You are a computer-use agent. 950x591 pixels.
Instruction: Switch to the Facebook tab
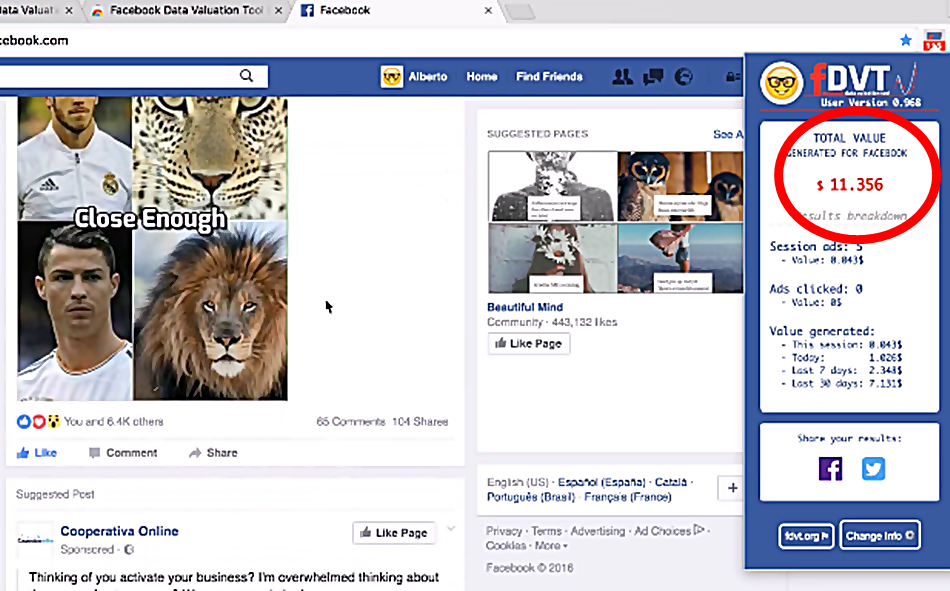(x=397, y=10)
